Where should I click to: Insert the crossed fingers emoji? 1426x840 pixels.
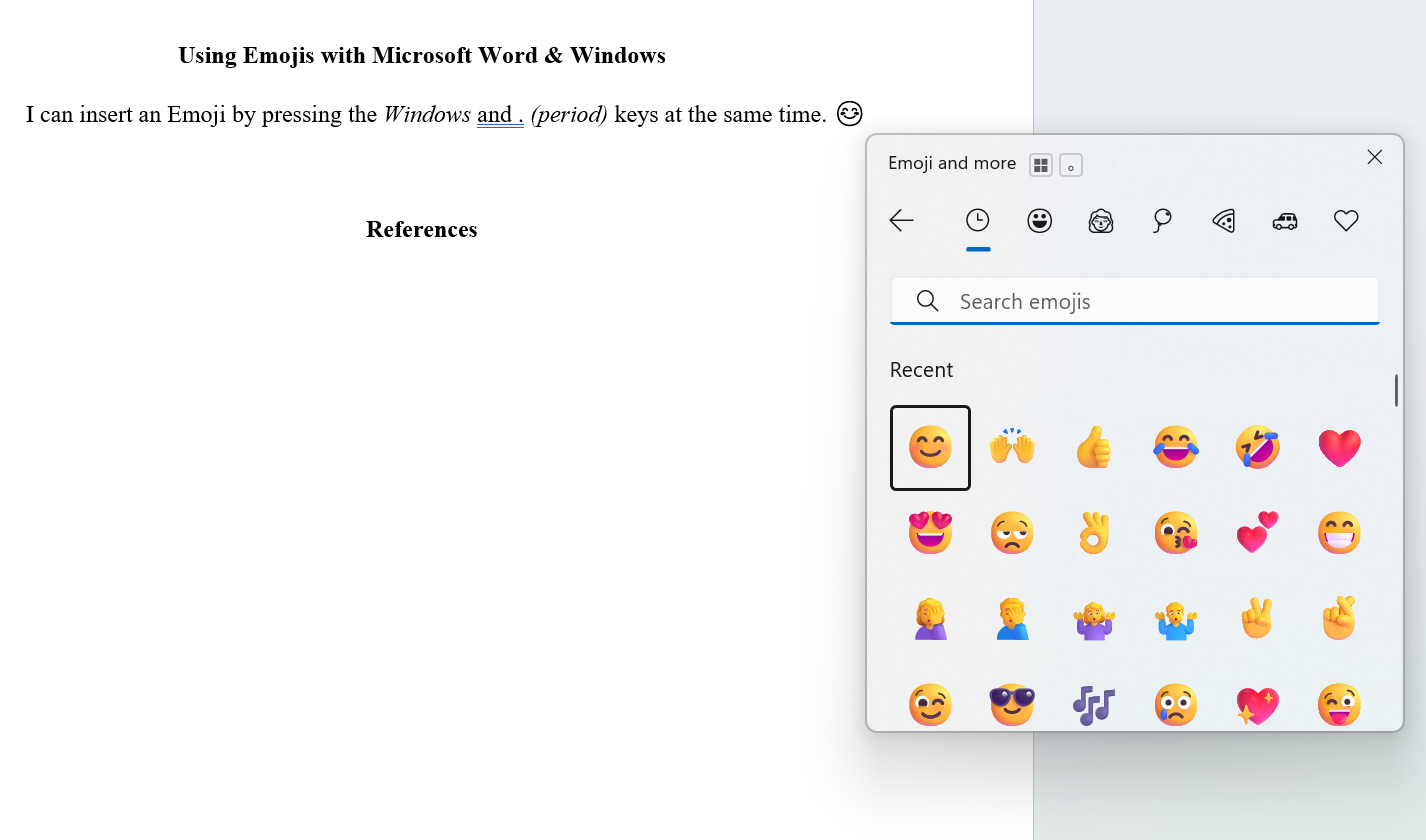1340,619
